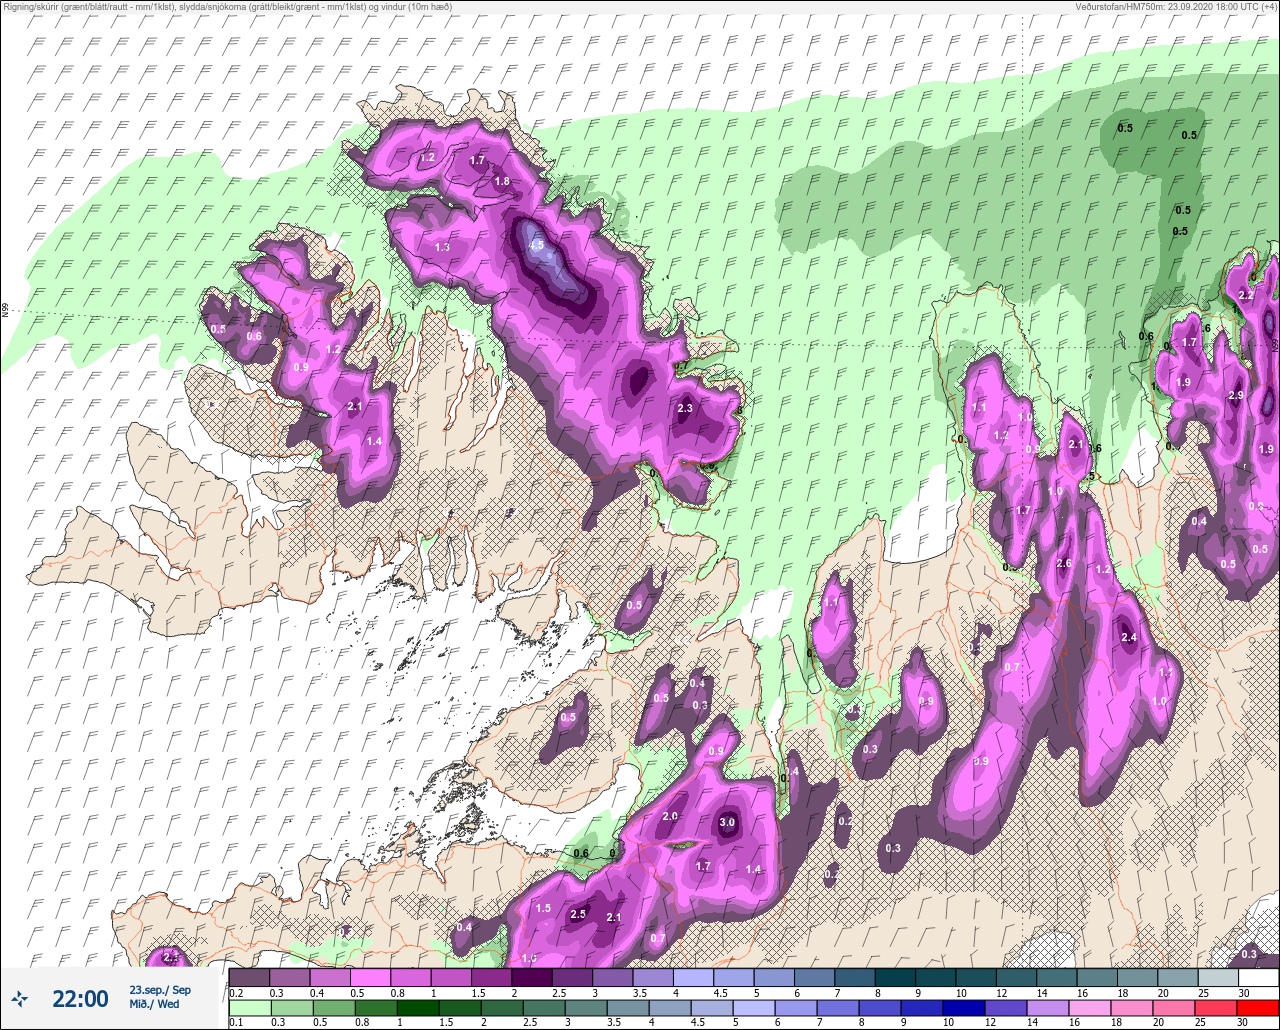Click the 2.9 precipitation value on the map
The image size is (1280, 1030).
click(1236, 396)
